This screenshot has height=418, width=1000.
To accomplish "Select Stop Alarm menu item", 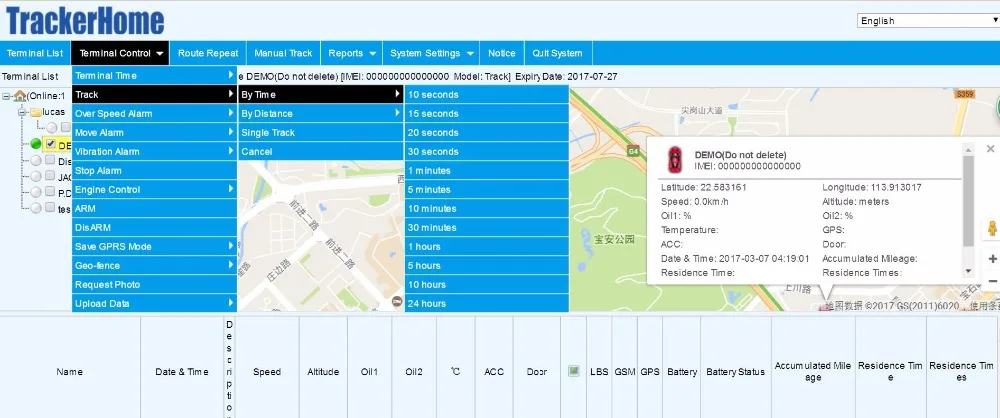I will (x=154, y=170).
